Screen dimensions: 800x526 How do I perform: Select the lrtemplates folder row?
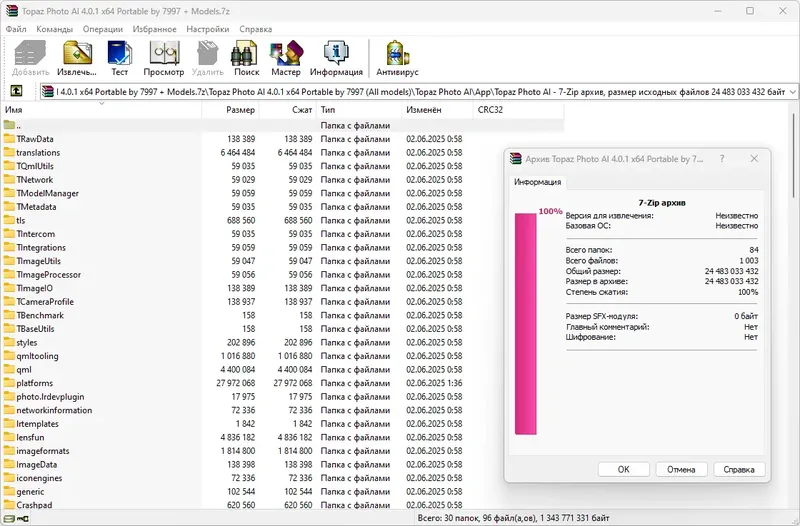point(283,423)
